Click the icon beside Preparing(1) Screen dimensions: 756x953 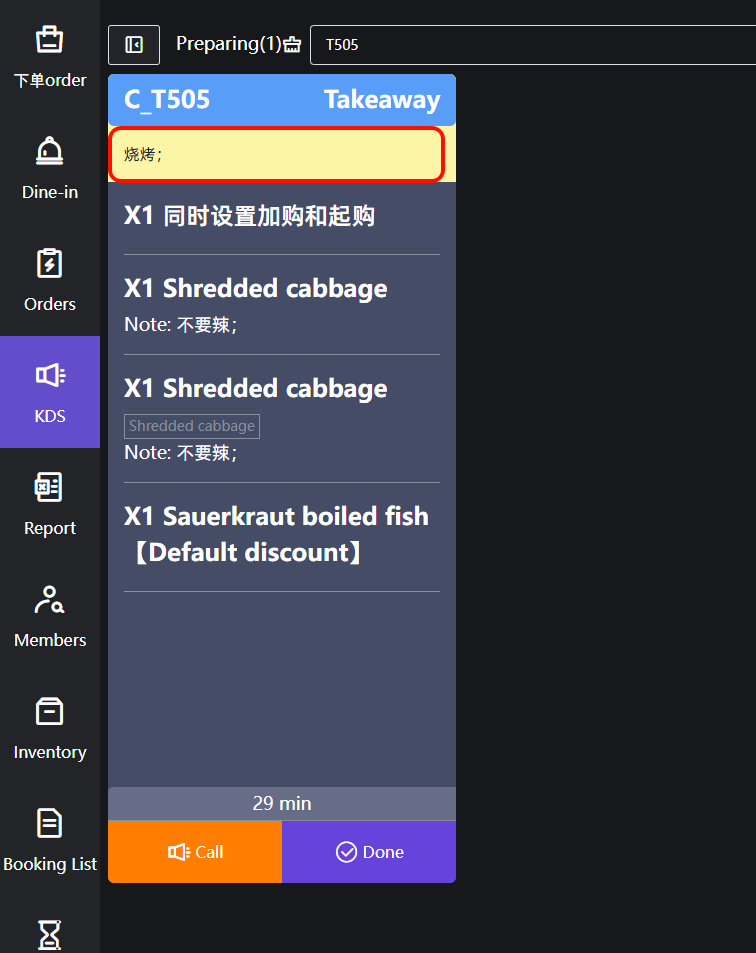292,45
